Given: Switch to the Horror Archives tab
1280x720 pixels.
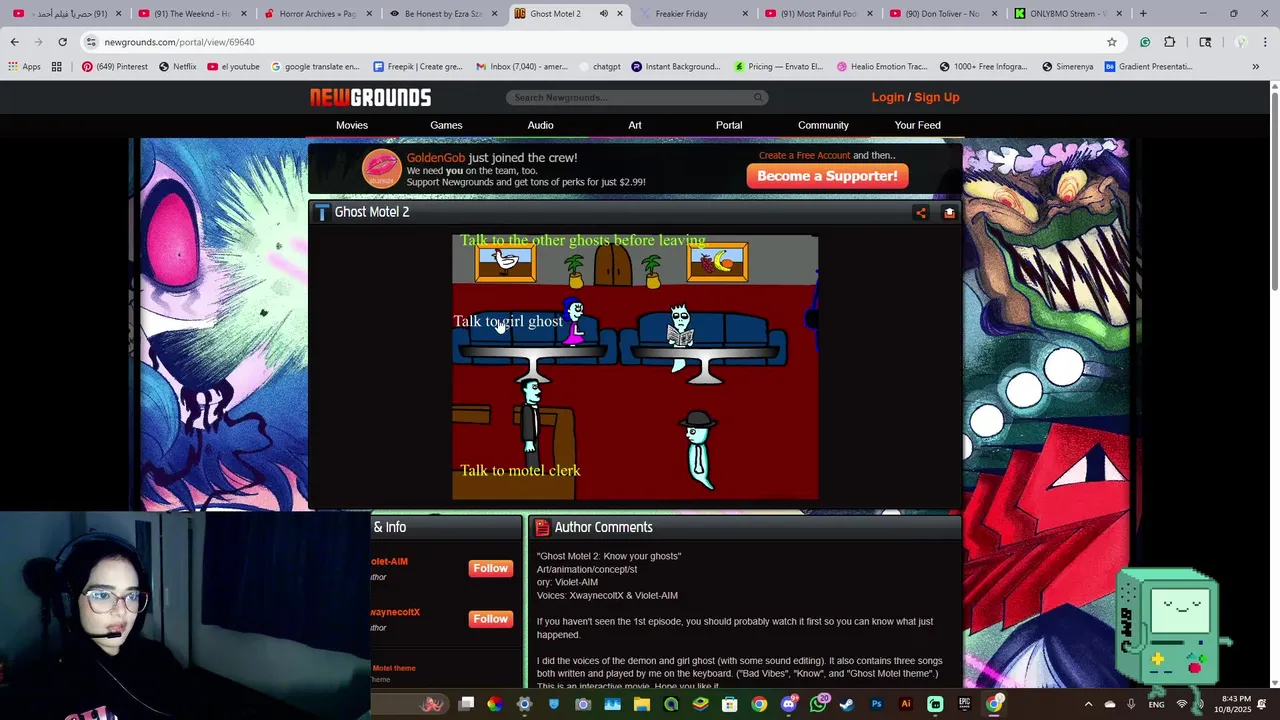Looking at the screenshot, I should (x=316, y=14).
